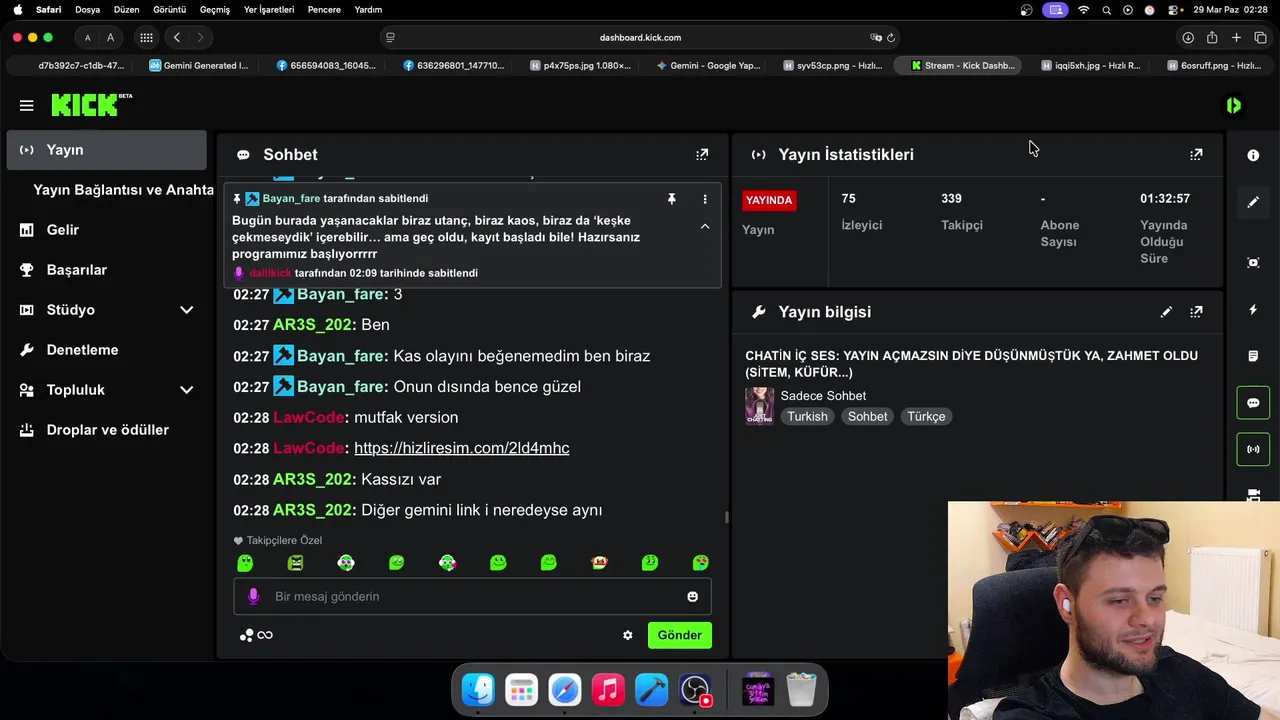
Task: Open the hamburger menu beside Kick logo
Action: point(27,105)
